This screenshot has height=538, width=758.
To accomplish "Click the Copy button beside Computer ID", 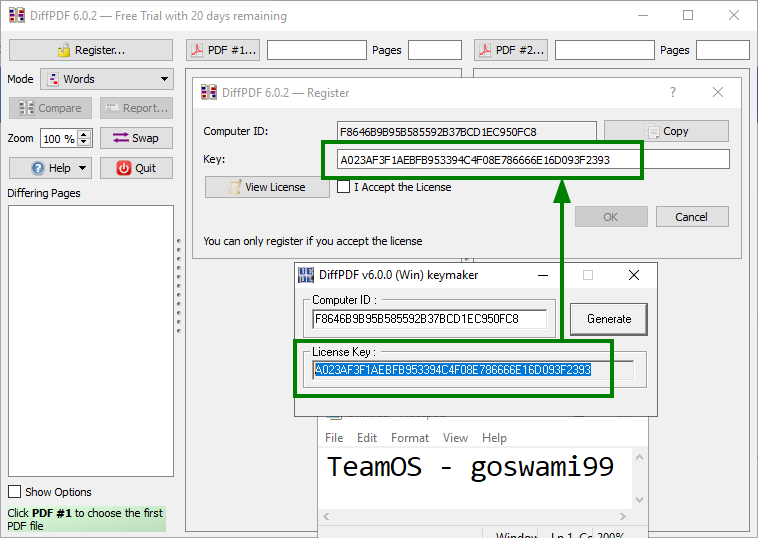I will tap(666, 131).
